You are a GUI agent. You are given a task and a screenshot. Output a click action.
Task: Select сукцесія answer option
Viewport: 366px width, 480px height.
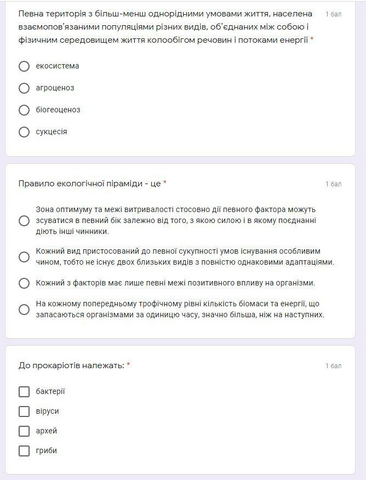24,132
